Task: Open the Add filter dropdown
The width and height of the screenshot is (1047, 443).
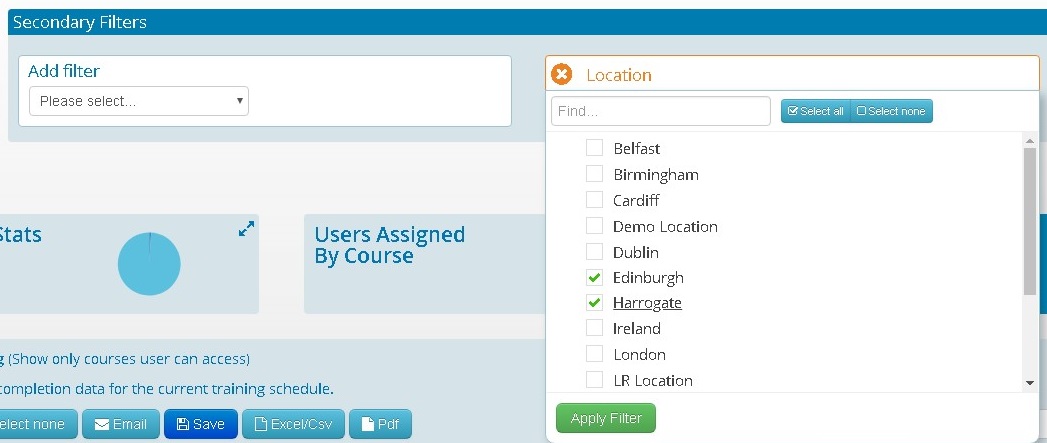Action: tap(139, 101)
